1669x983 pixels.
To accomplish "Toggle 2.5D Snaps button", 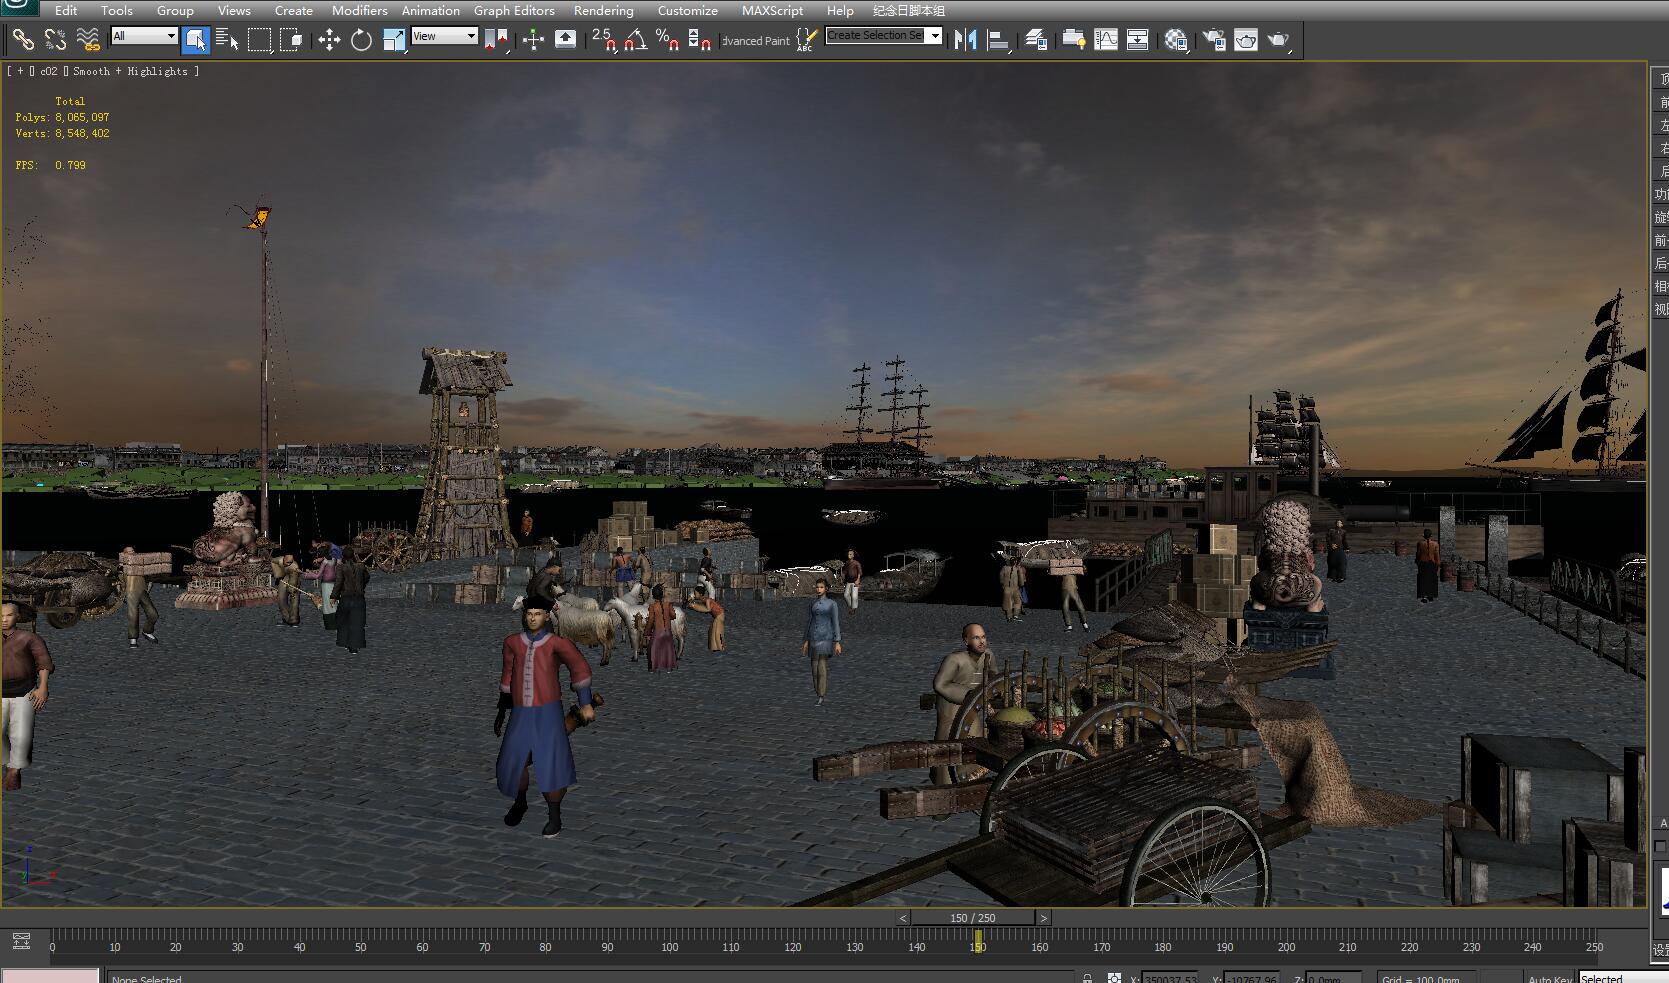I will coord(604,40).
